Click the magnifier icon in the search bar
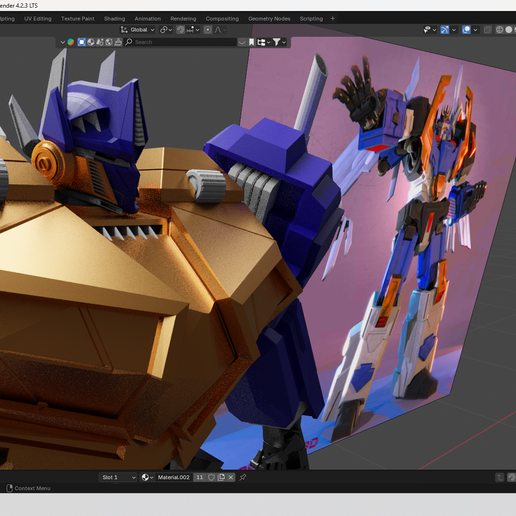Screen dimensions: 516x516 click(x=129, y=42)
